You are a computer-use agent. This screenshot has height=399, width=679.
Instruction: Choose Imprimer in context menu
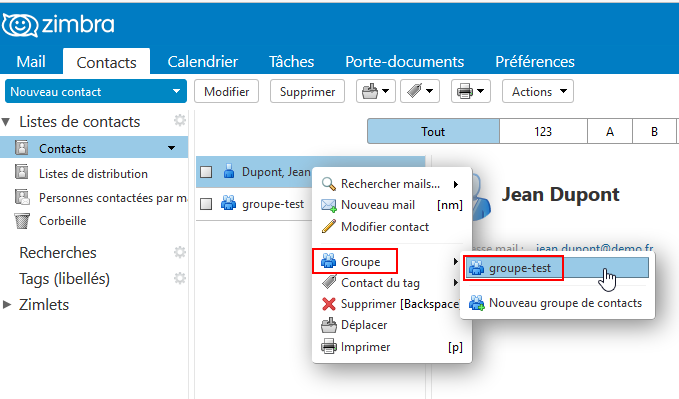[391, 347]
